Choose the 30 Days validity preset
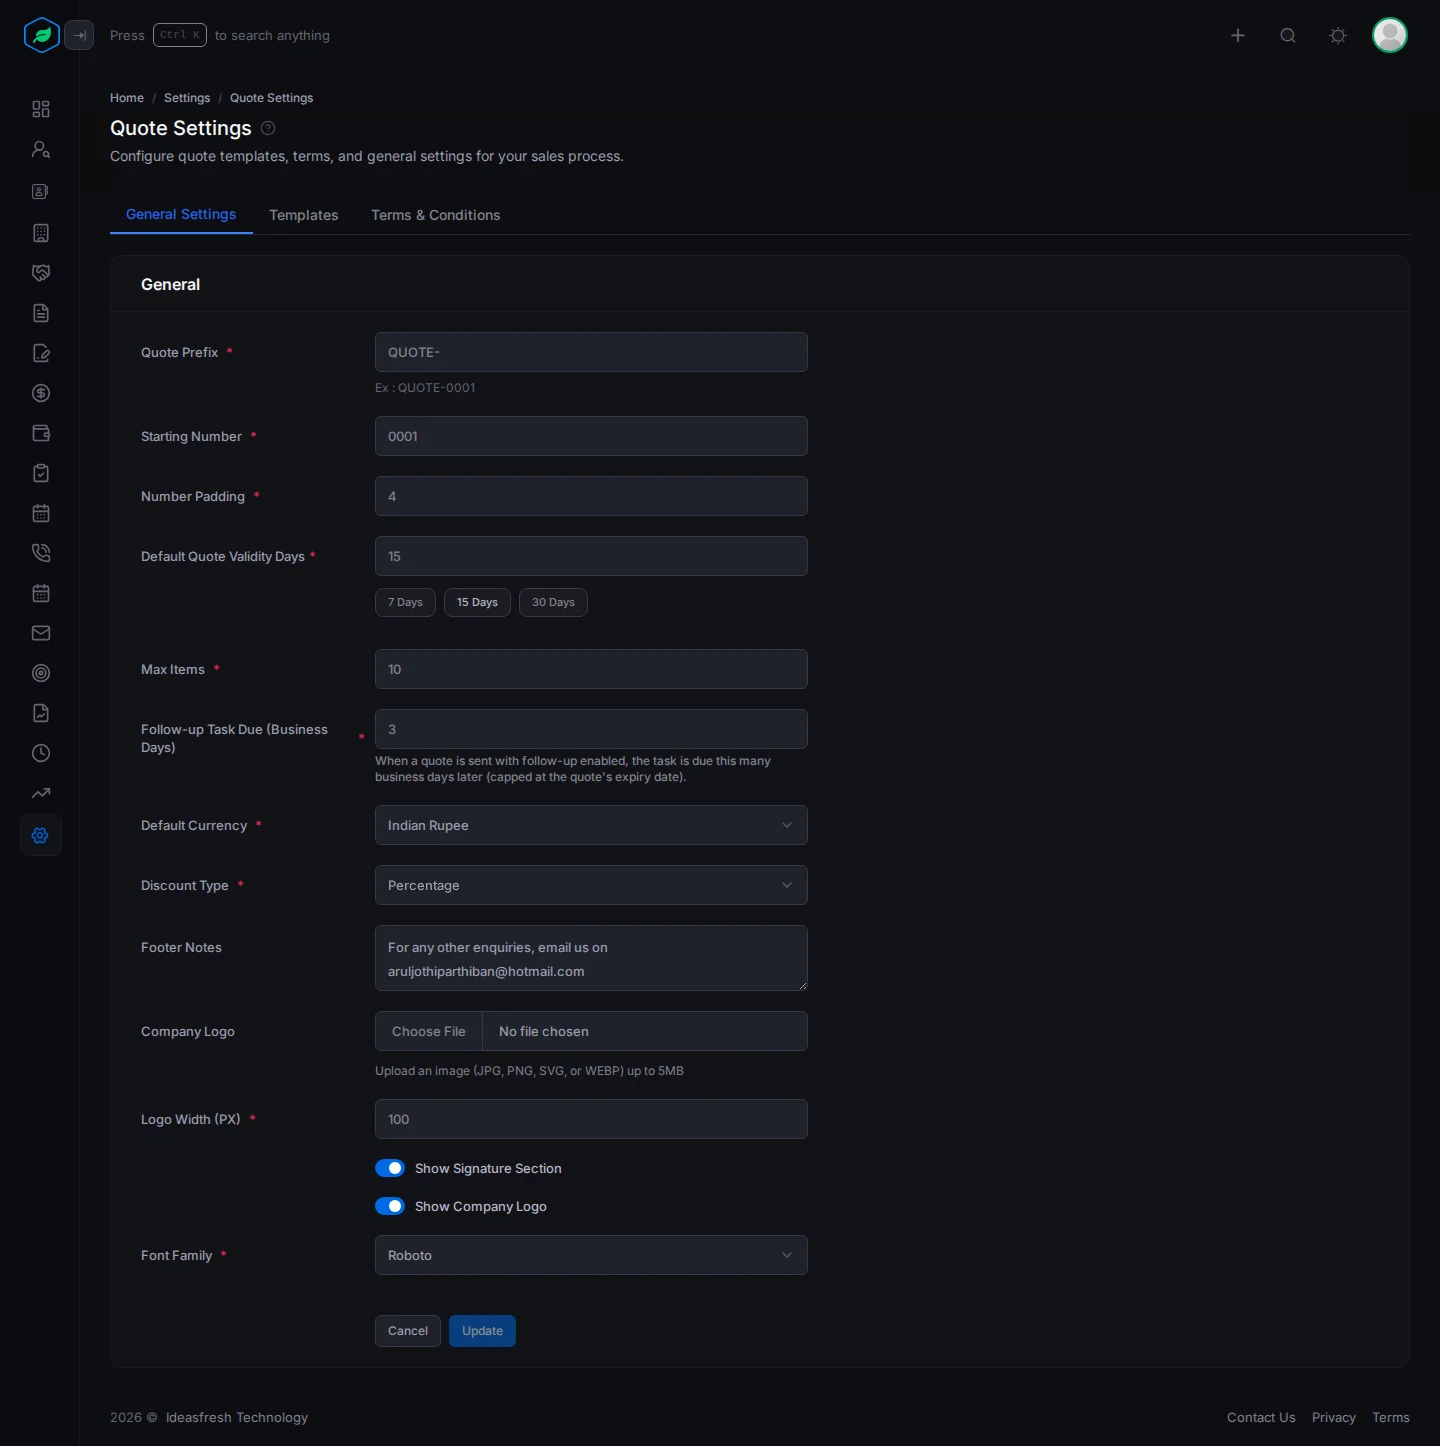Image resolution: width=1440 pixels, height=1446 pixels. point(553,602)
